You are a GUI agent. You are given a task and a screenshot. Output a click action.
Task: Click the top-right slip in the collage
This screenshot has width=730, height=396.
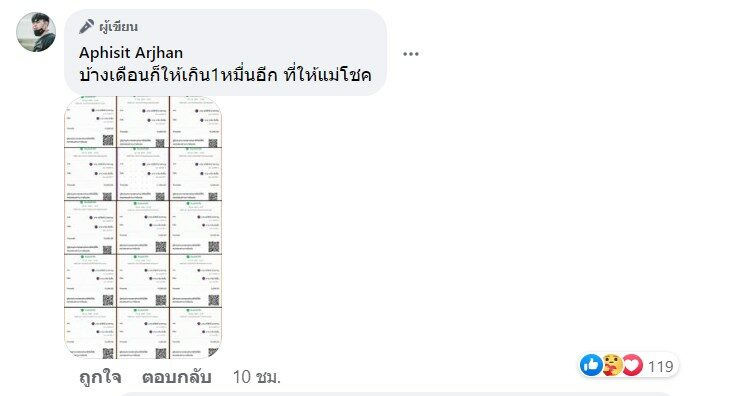196,121
